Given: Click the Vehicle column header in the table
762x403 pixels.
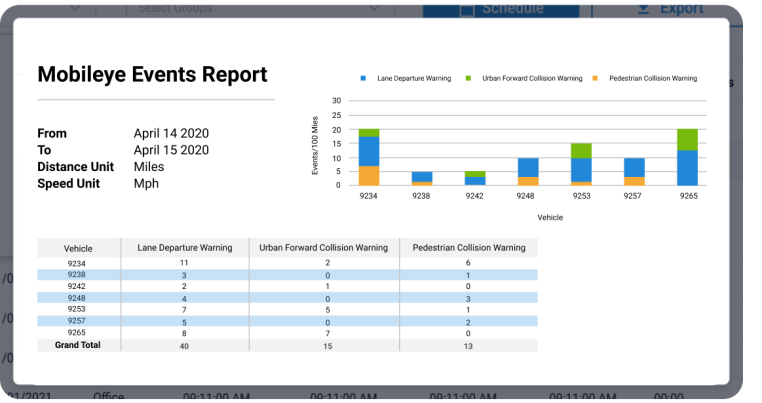Looking at the screenshot, I should click(78, 248).
